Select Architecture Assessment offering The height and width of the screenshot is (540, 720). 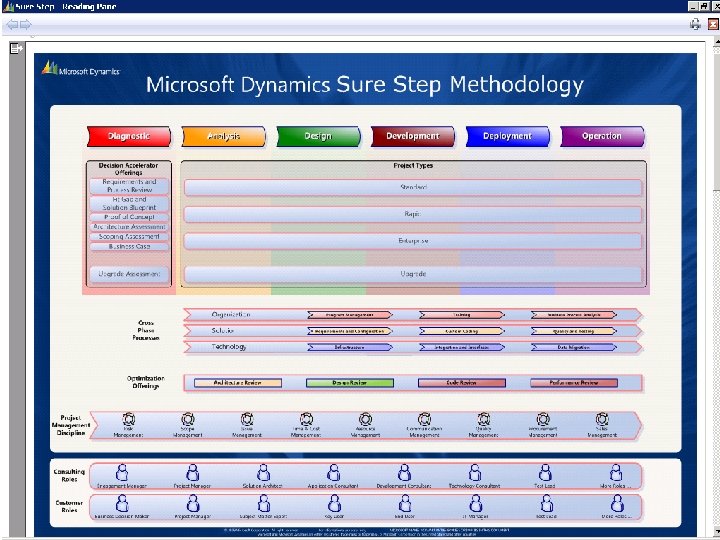tap(129, 227)
